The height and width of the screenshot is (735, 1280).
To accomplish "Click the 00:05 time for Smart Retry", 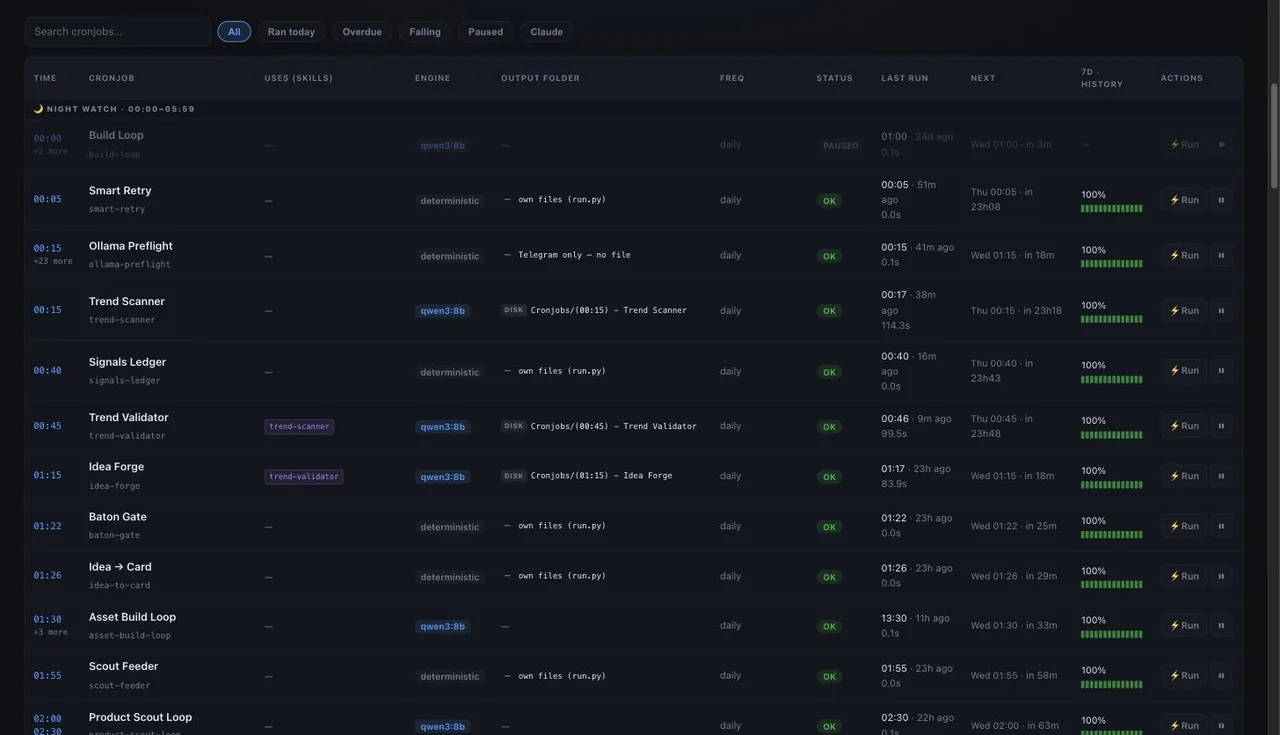I will pos(47,199).
